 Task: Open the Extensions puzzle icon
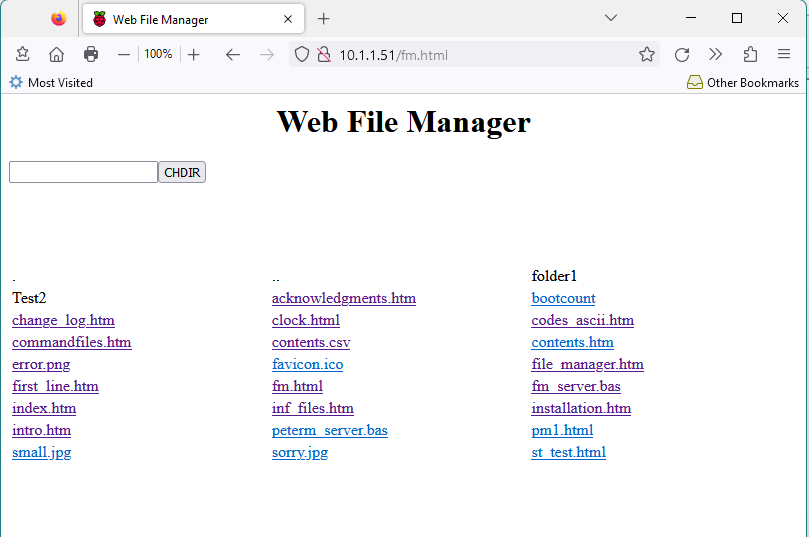(x=750, y=55)
